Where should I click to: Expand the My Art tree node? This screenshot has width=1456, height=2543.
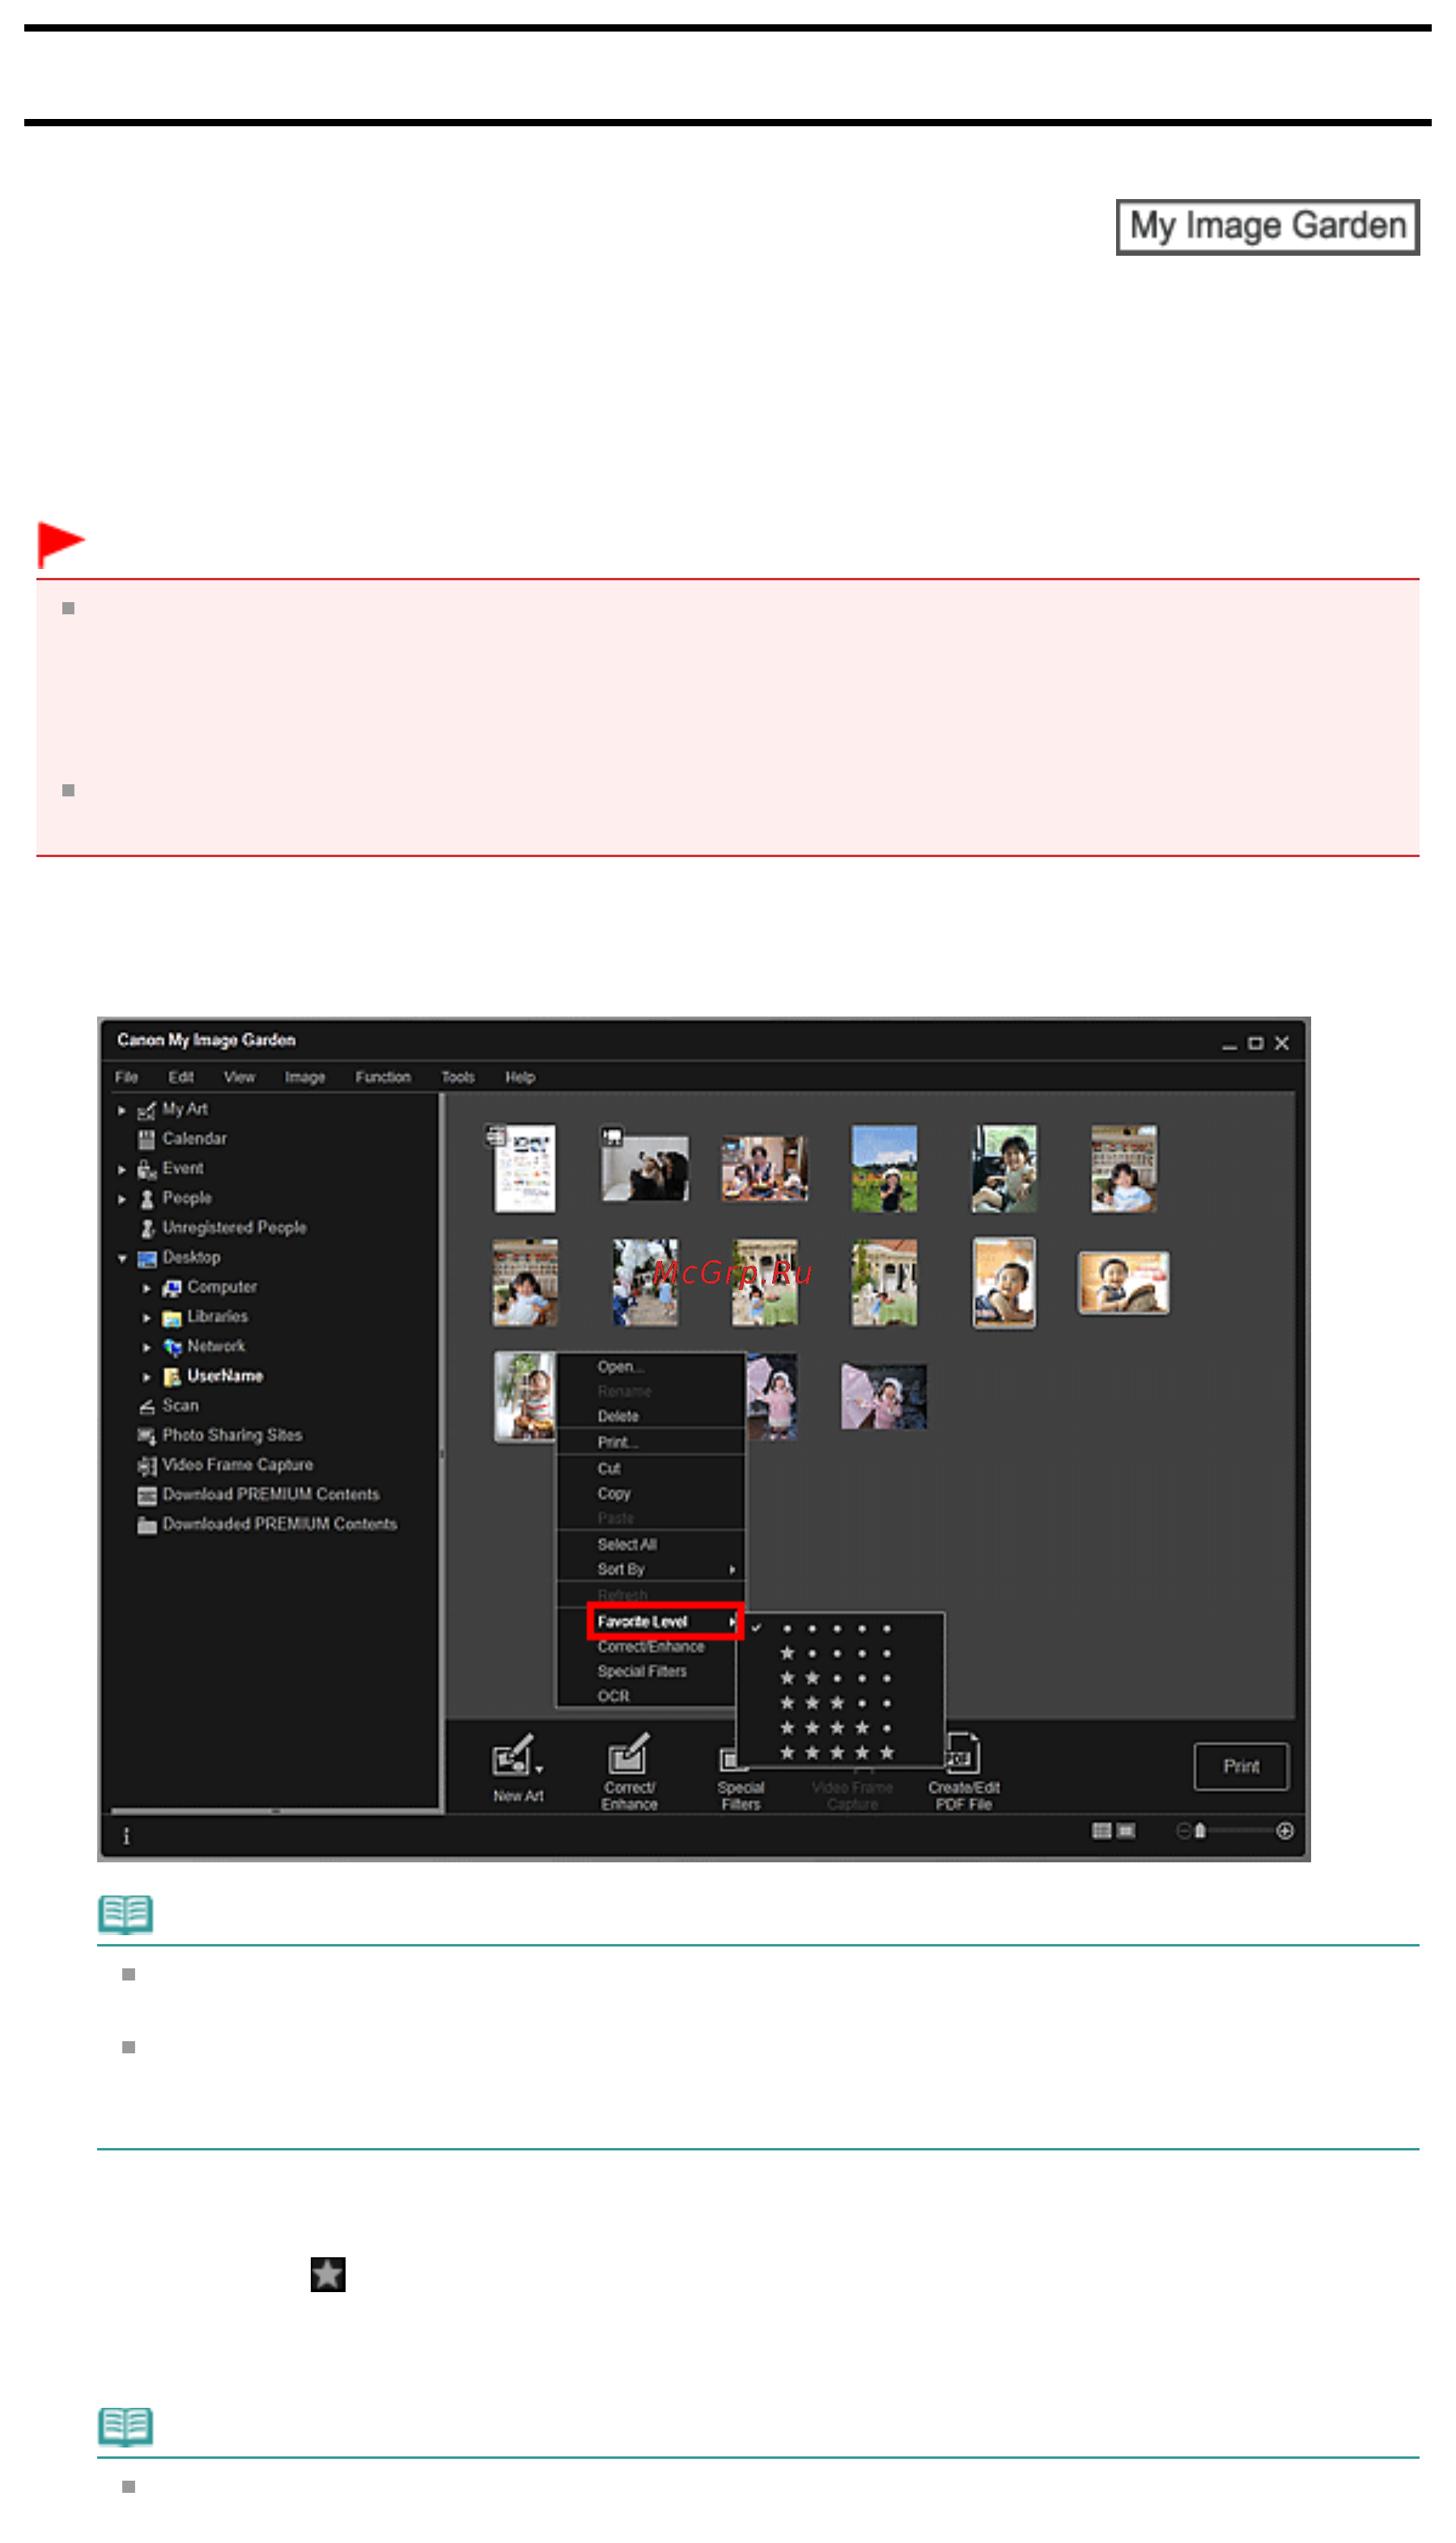122,1110
